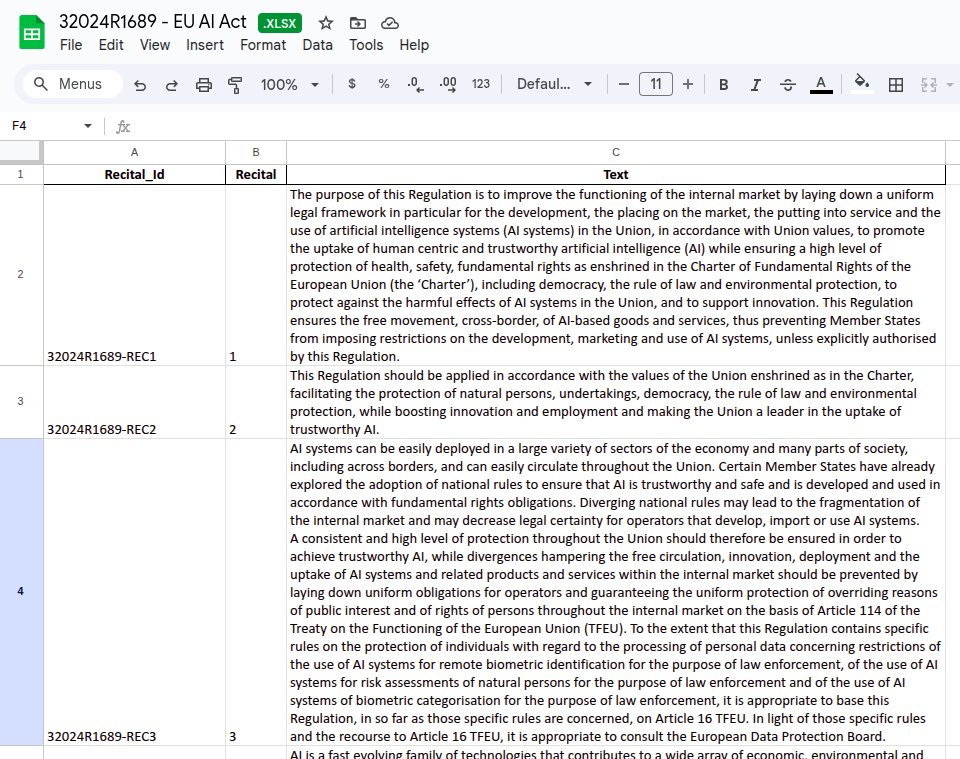This screenshot has height=759, width=960.
Task: Select column A header
Action: 135,152
